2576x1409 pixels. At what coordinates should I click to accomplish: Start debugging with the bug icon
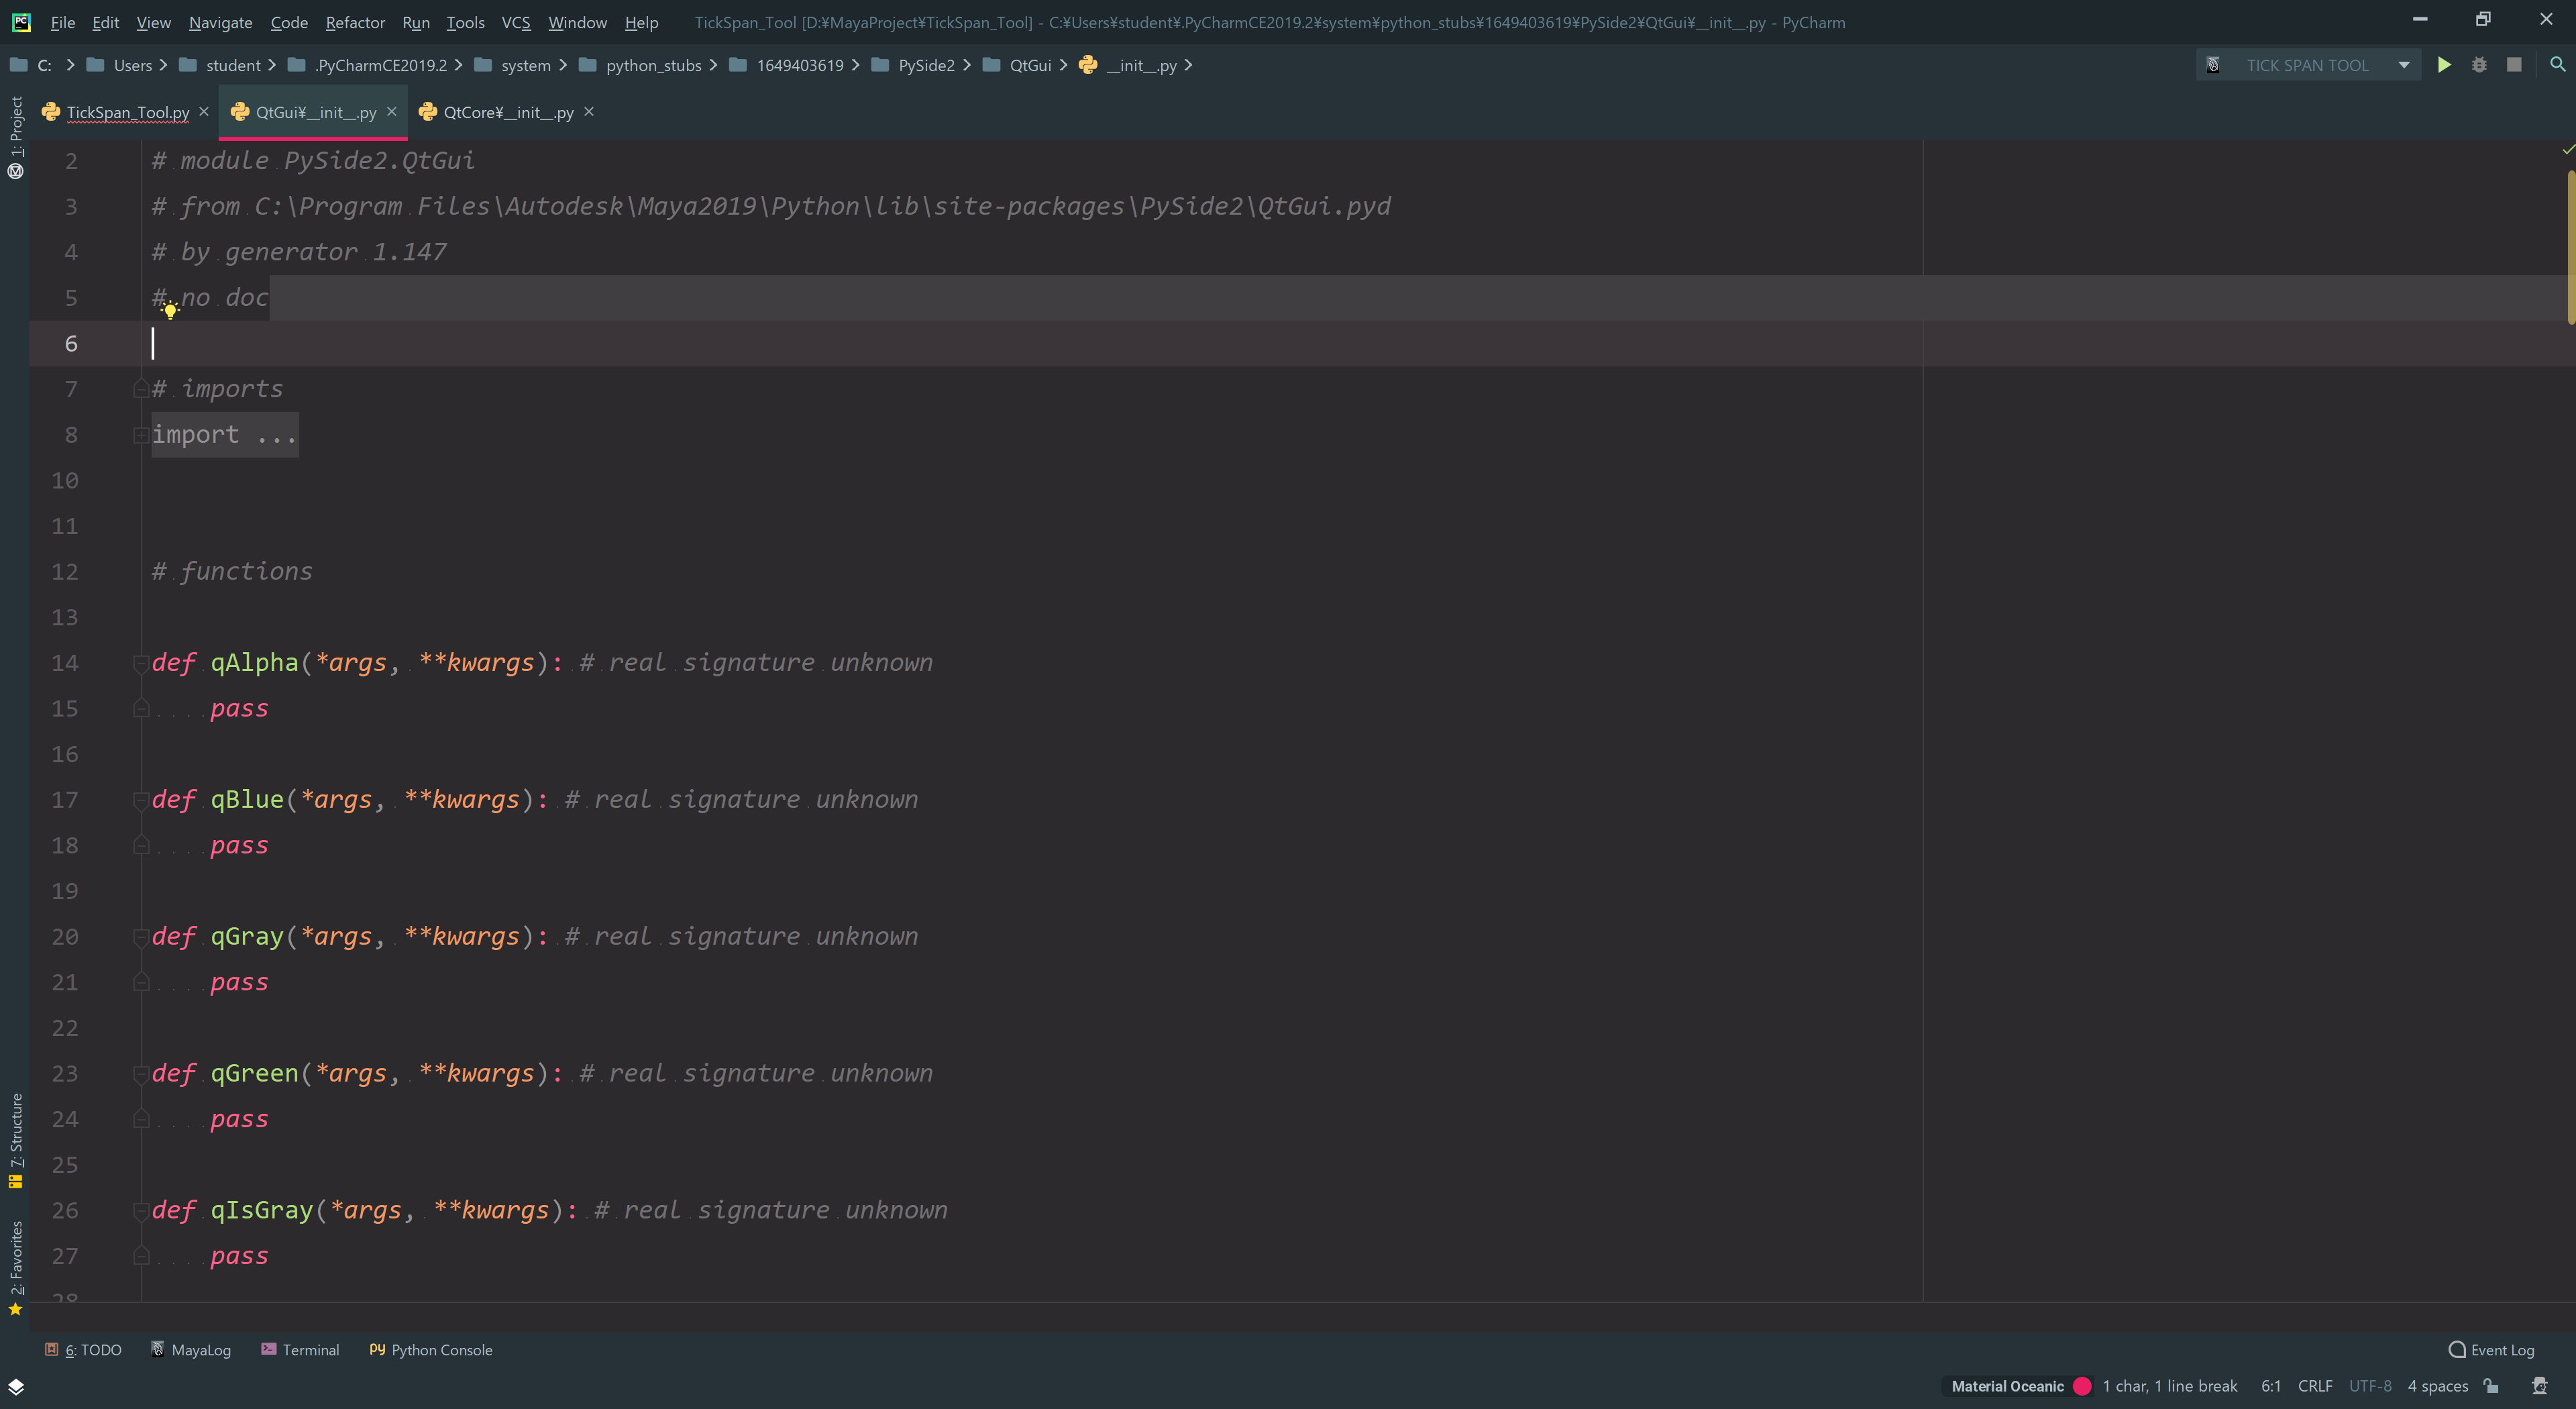click(2479, 65)
